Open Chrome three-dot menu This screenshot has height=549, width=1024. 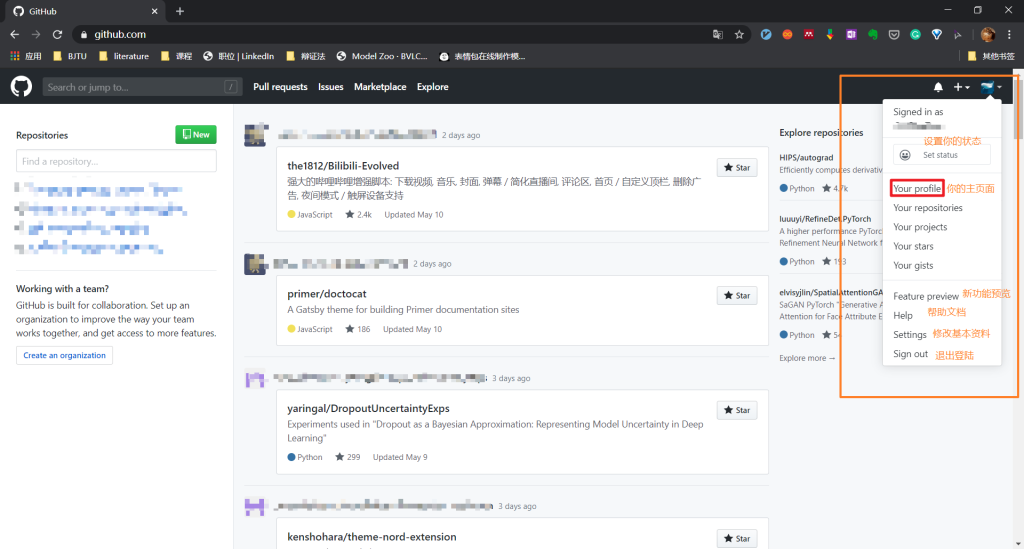[1010, 35]
